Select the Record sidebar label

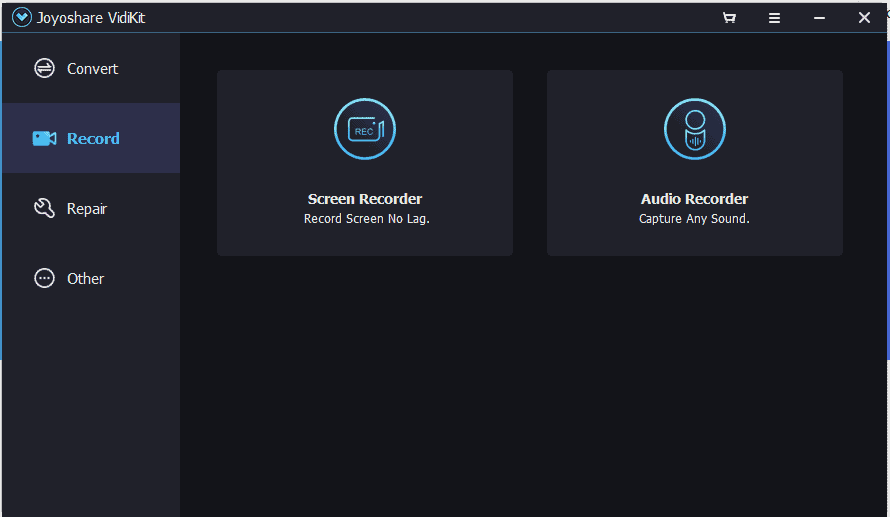[x=93, y=138]
